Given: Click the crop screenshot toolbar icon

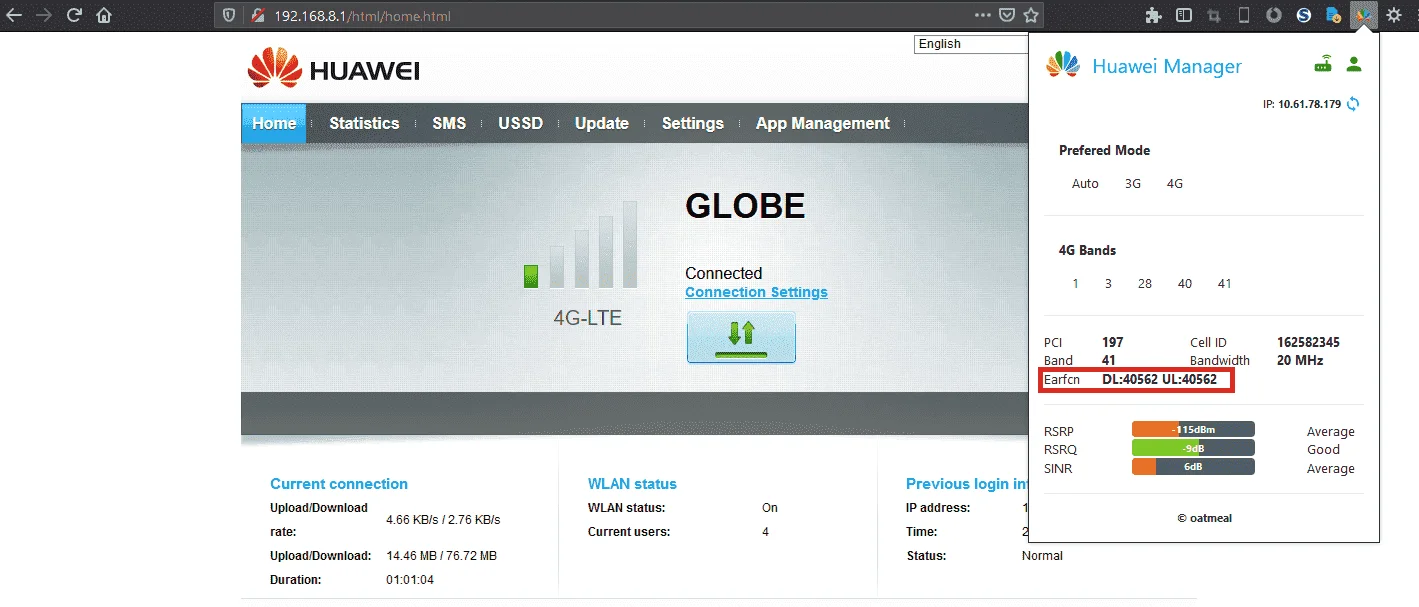Looking at the screenshot, I should click(x=1214, y=15).
